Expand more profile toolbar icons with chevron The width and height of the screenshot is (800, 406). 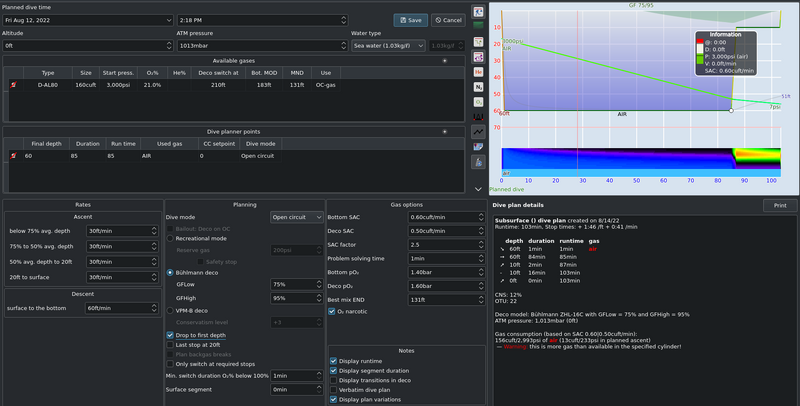click(x=478, y=188)
